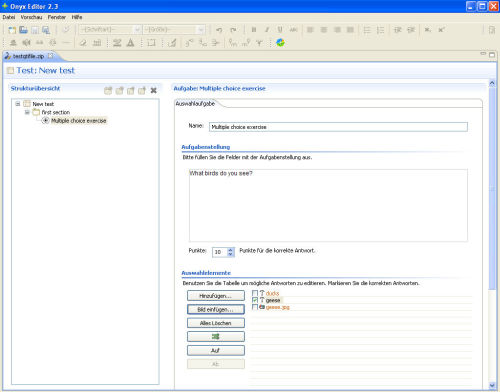Toggle Italic formatting icon
500x392 pixels.
coord(267,30)
